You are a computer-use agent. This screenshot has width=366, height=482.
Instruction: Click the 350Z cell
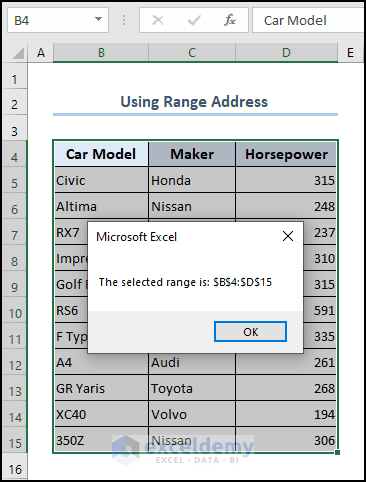tap(101, 440)
